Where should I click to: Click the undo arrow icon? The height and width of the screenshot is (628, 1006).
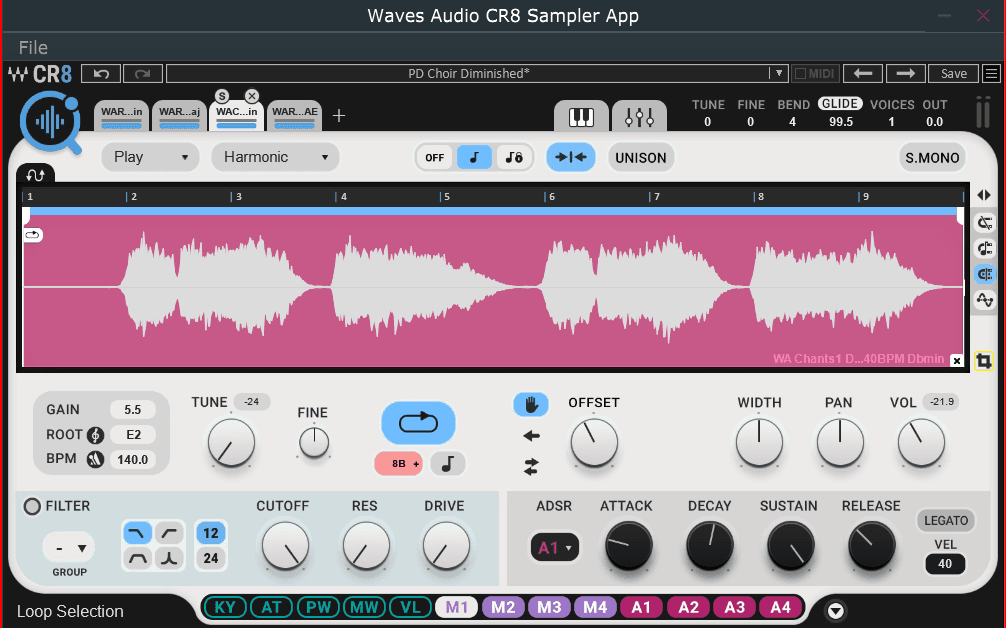[x=101, y=73]
